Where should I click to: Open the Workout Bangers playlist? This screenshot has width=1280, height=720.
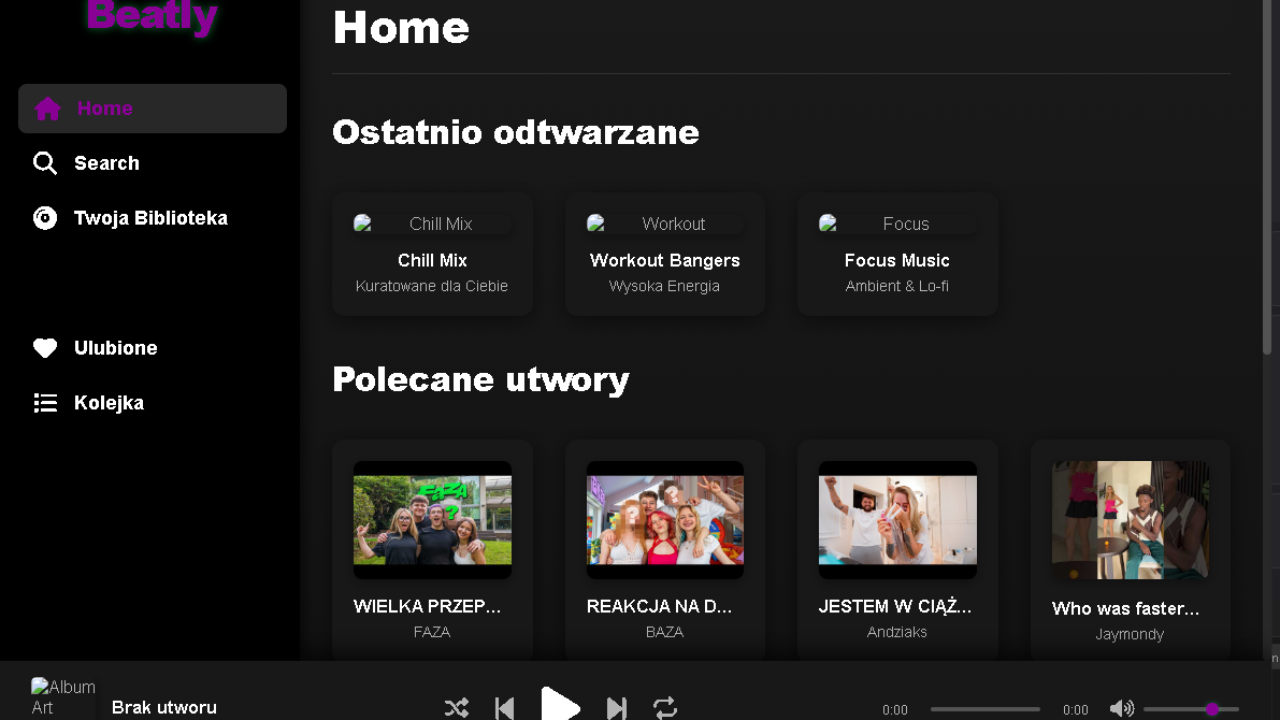point(664,253)
